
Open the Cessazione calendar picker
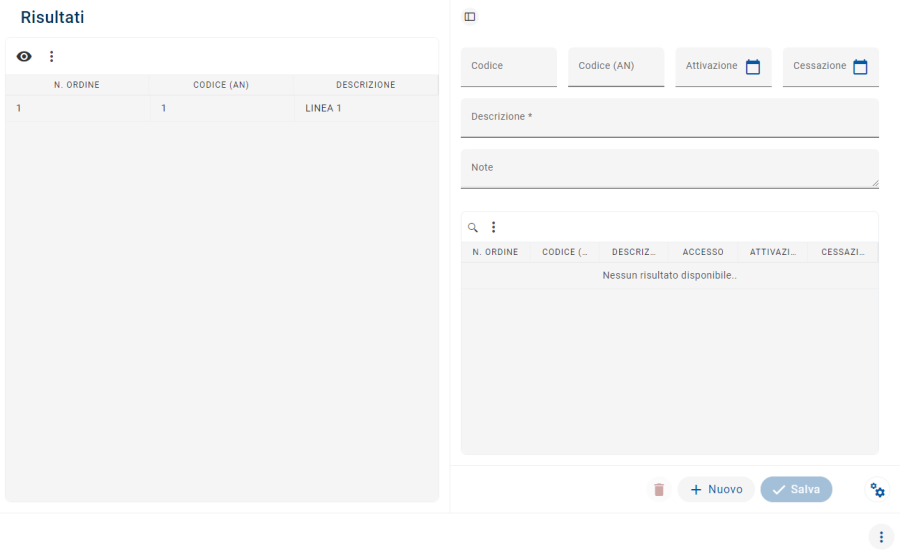(860, 67)
